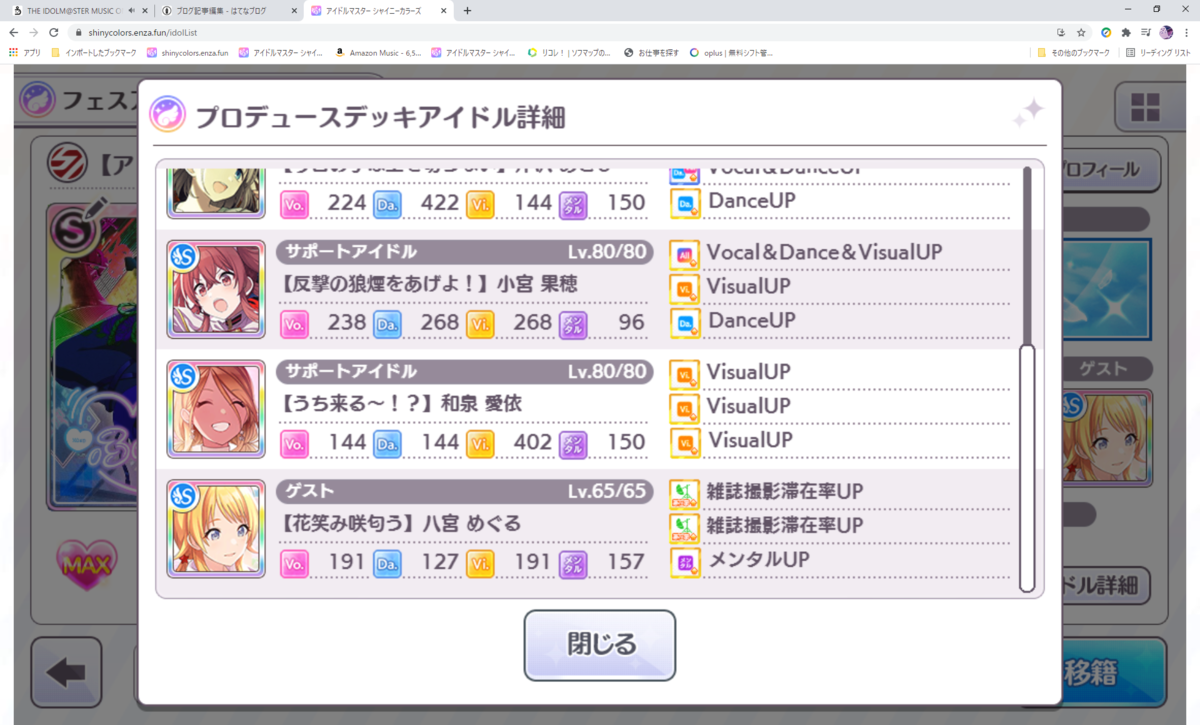Go back in browser history
Image resolution: width=1200 pixels, height=725 pixels.
click(13, 32)
